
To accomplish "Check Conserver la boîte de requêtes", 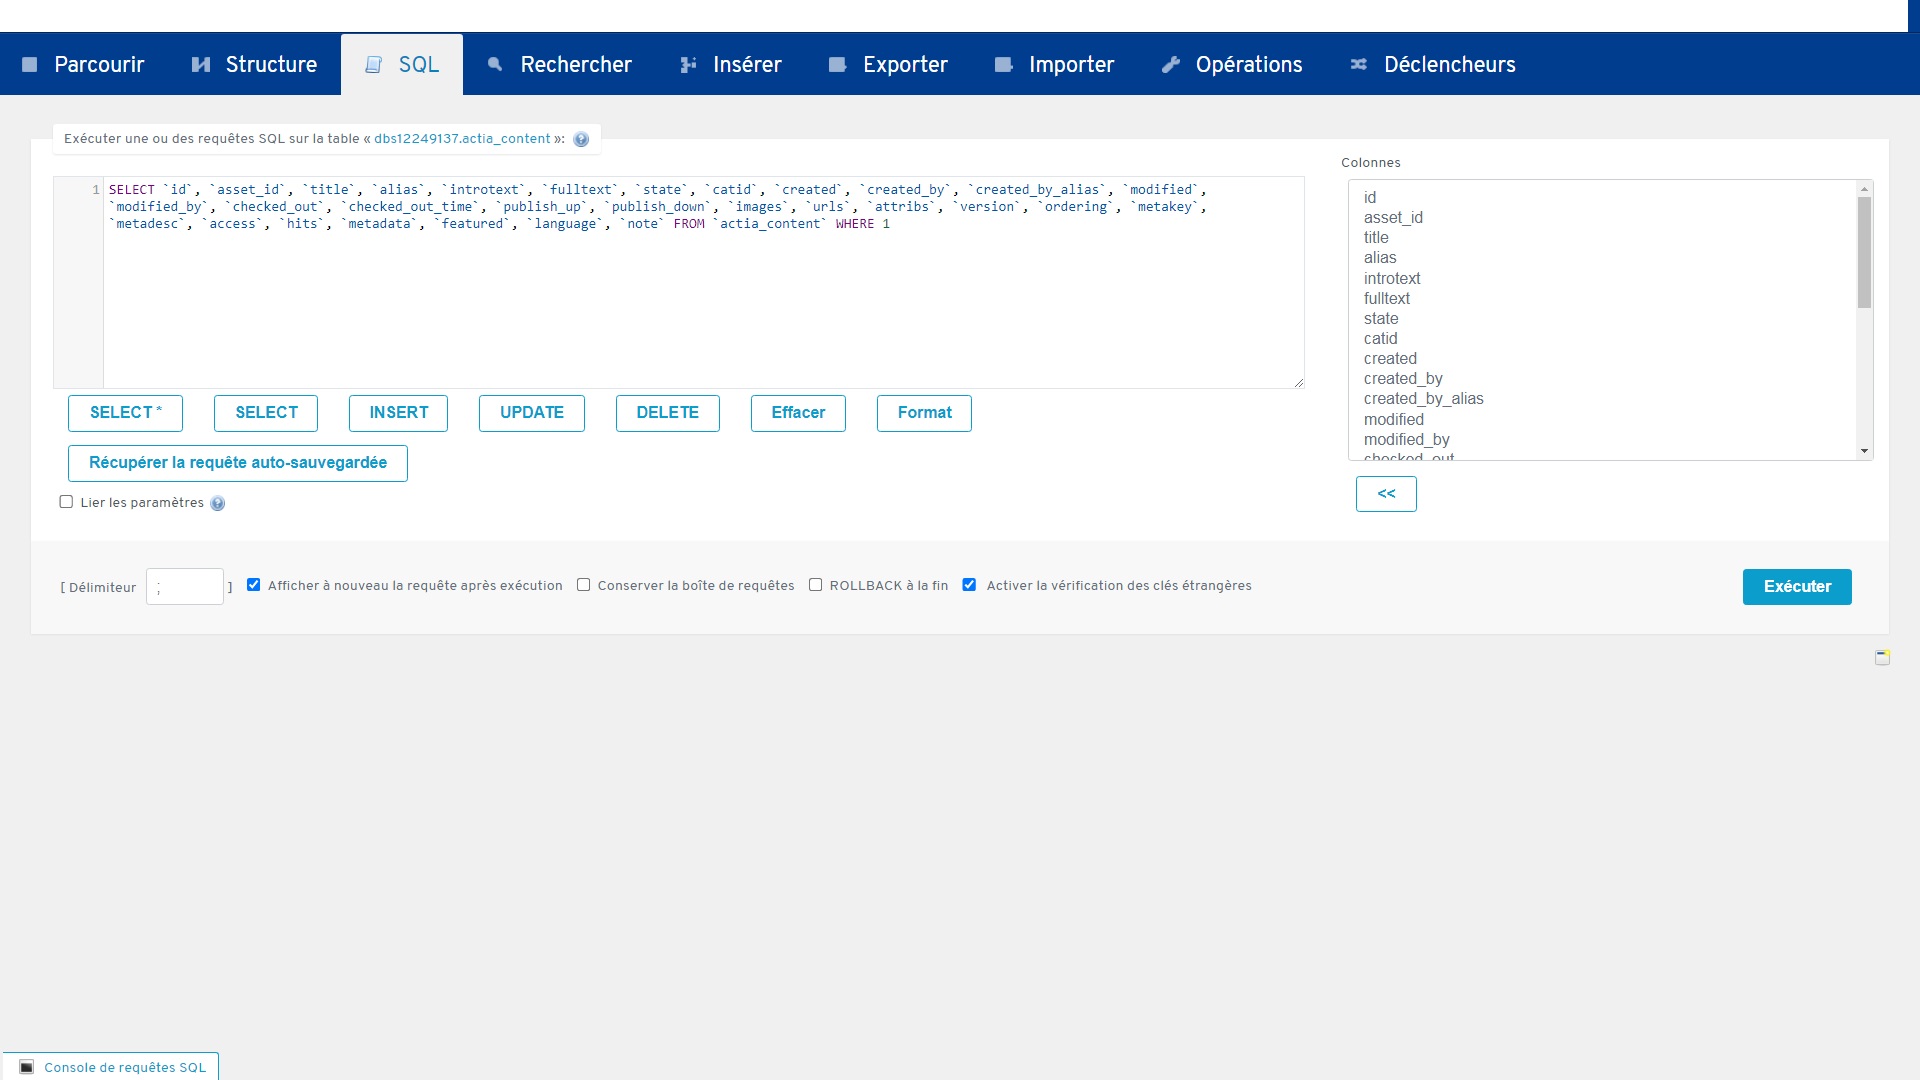I will (x=584, y=585).
